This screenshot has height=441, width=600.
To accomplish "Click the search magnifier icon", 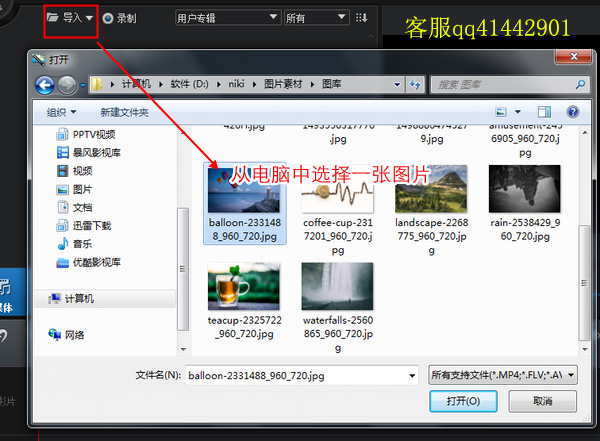I will [580, 84].
